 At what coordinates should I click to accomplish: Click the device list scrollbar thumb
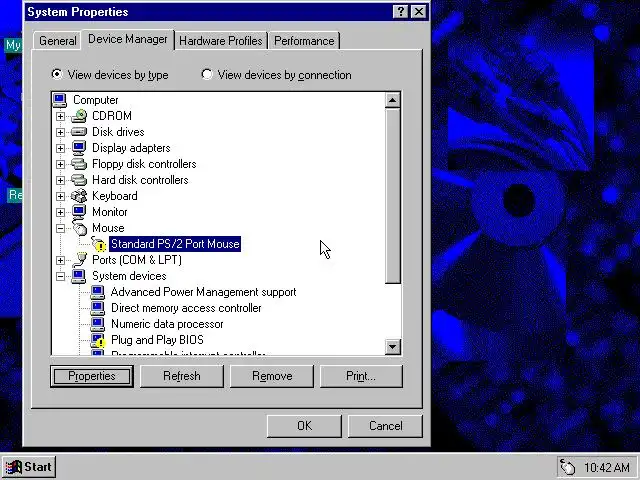(x=393, y=196)
